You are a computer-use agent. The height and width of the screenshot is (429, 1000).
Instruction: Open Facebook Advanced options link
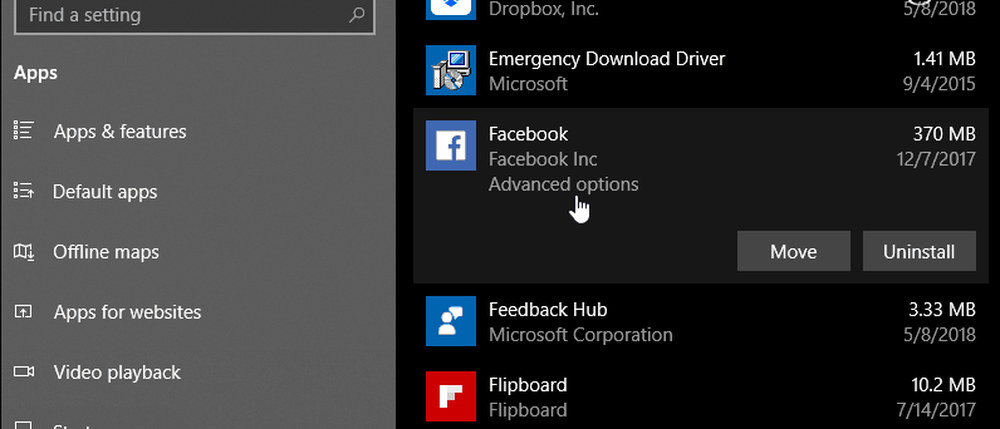coord(563,184)
